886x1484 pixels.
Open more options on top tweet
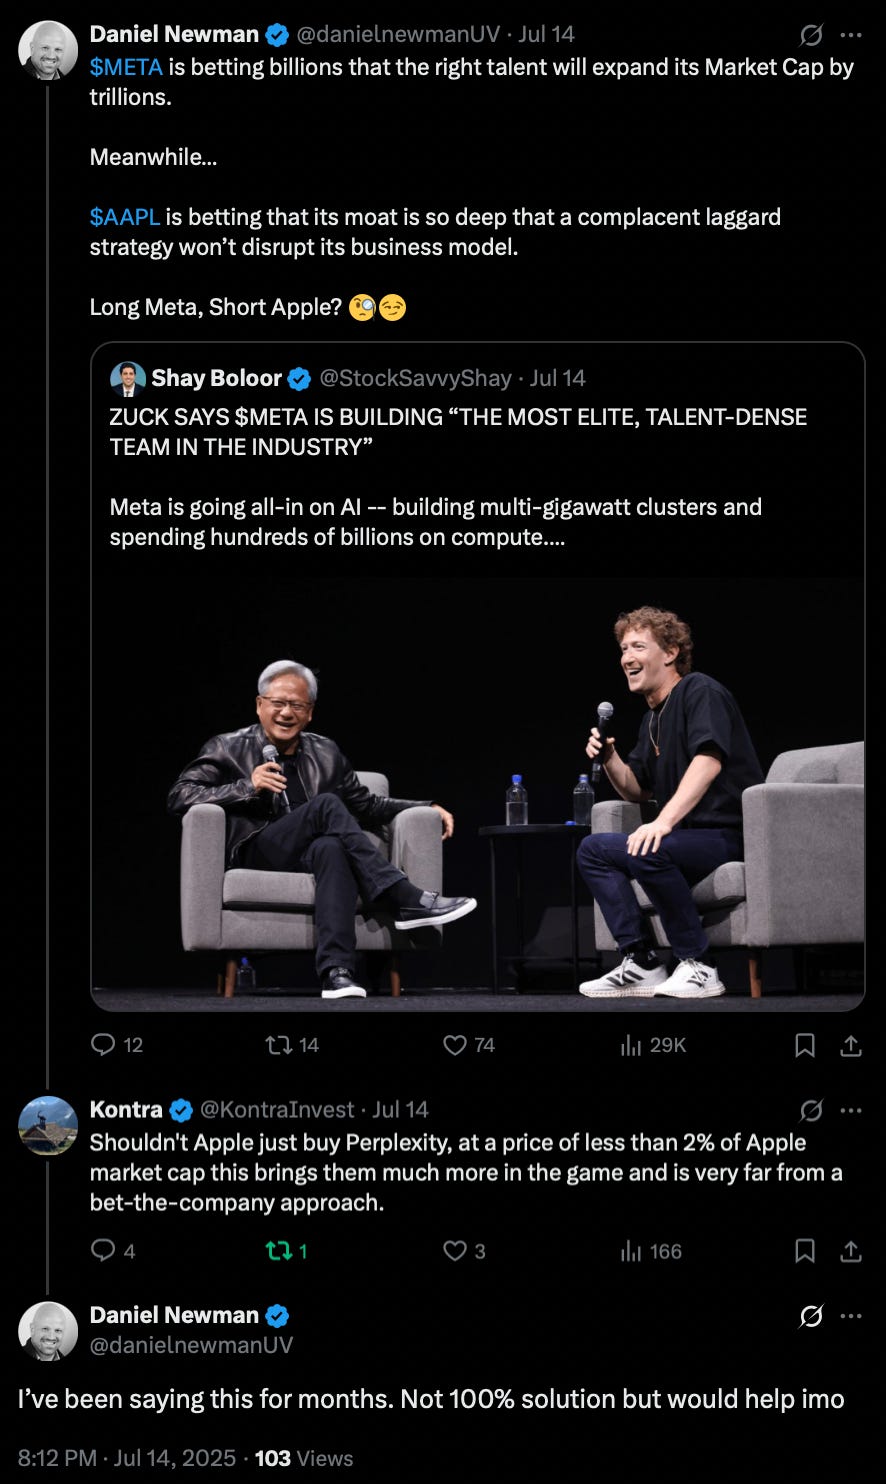(x=851, y=35)
